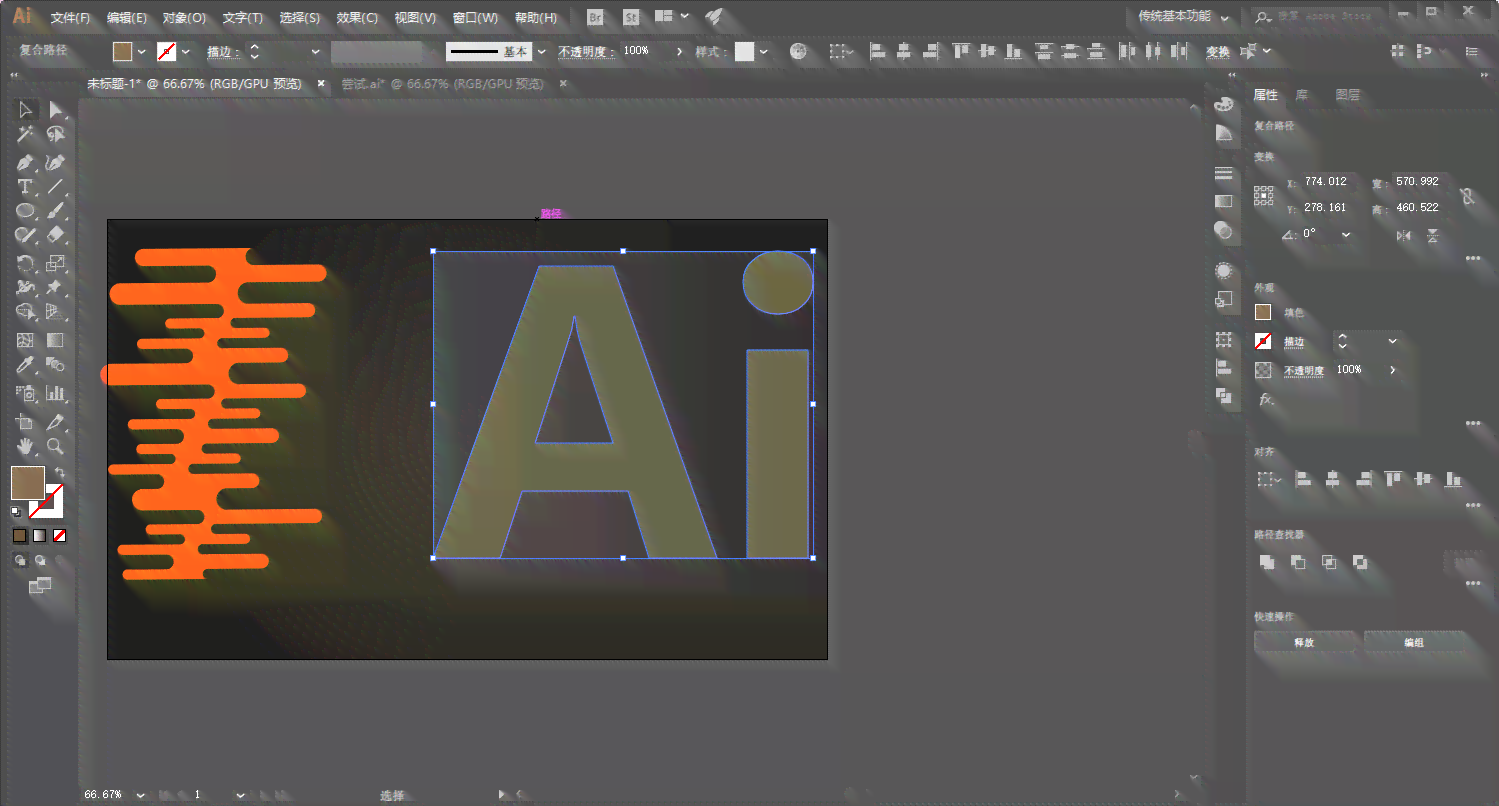
Task: Click the fill color swatch in toolbox
Action: [x=28, y=483]
